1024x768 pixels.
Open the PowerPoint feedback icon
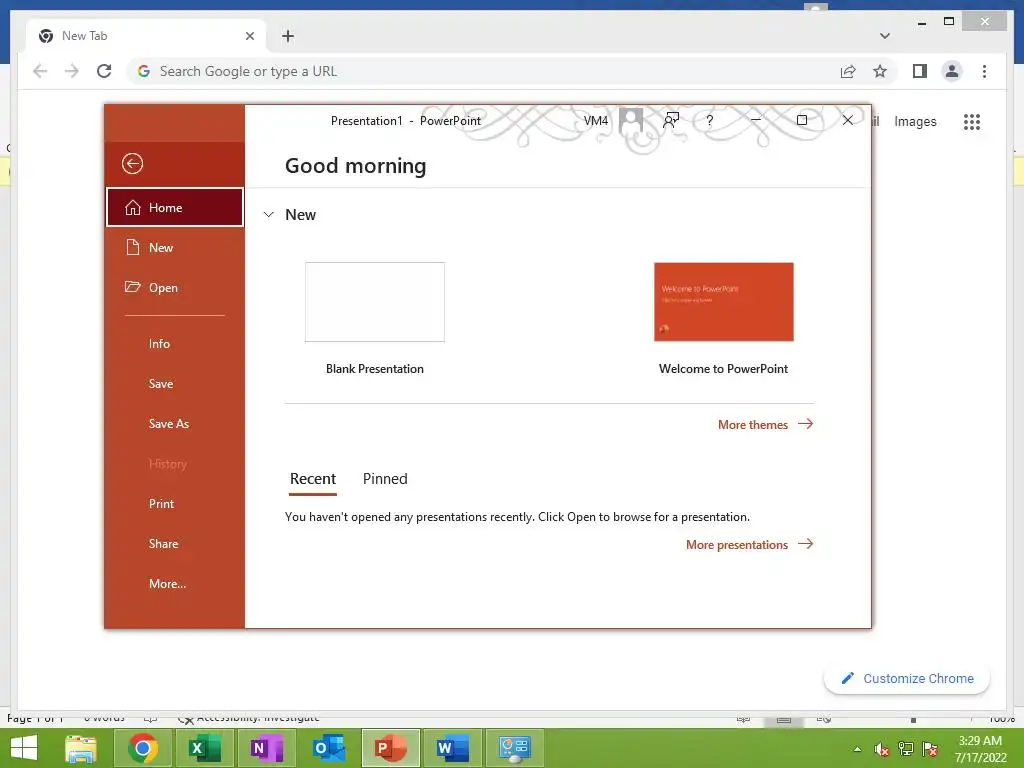(671, 120)
